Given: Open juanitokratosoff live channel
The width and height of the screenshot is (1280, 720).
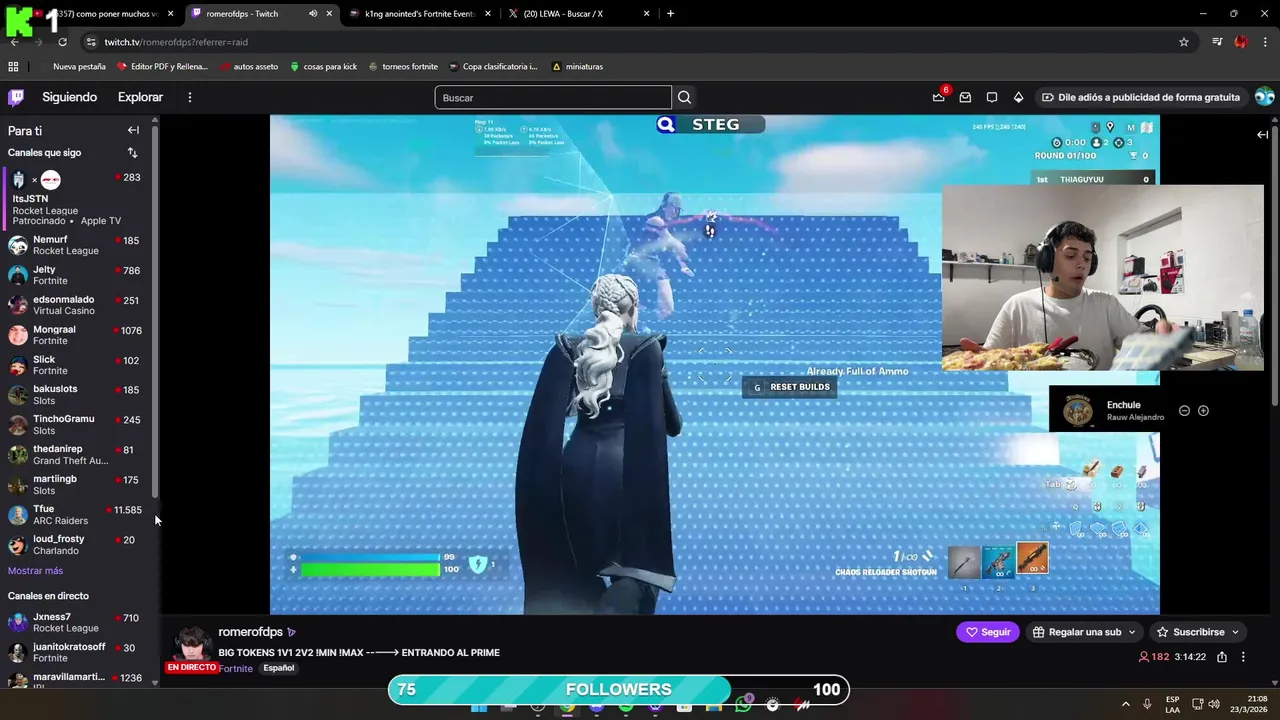Looking at the screenshot, I should [76, 652].
